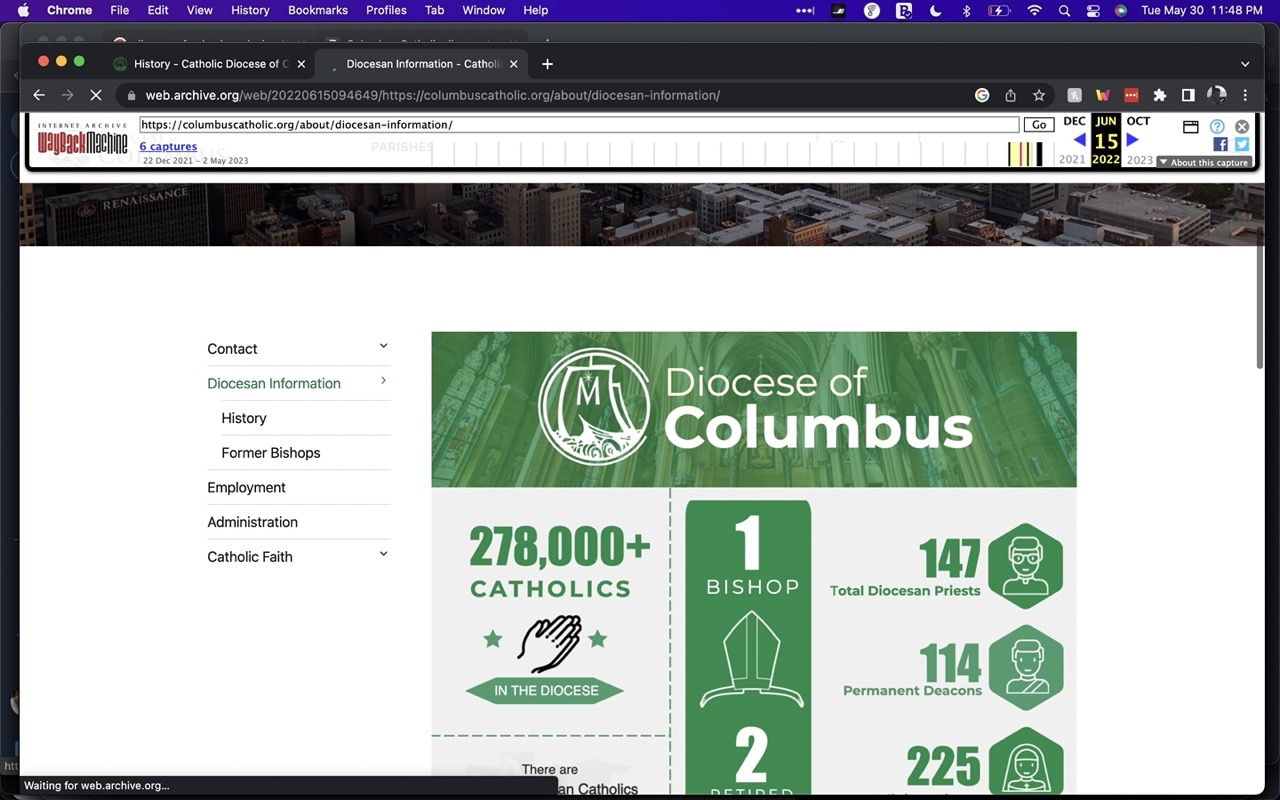1280x800 pixels.
Task: Share this page via share icon
Action: 1010,95
